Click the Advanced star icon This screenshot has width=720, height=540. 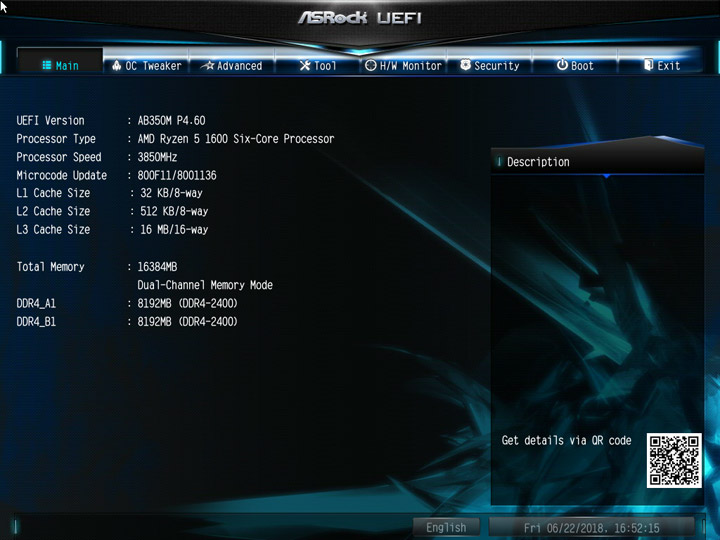tap(208, 66)
